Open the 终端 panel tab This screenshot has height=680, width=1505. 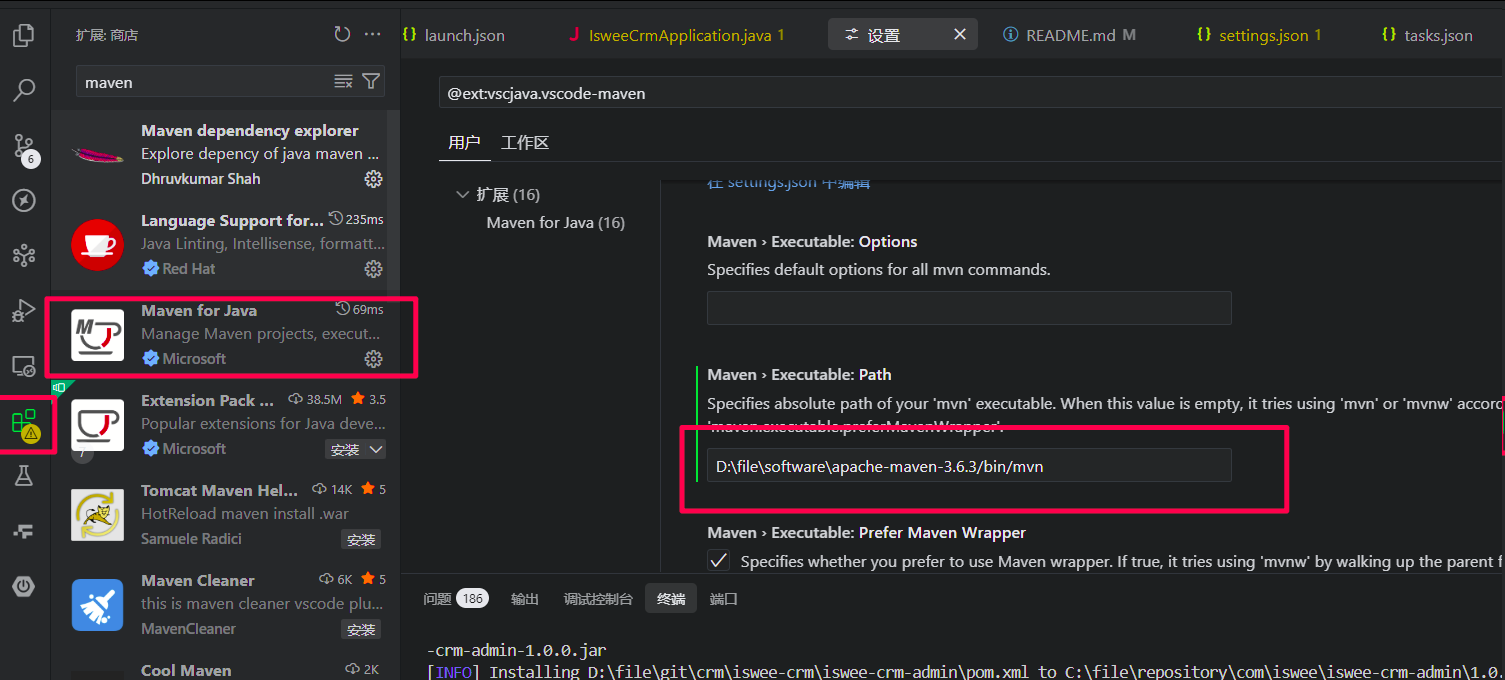click(x=671, y=599)
